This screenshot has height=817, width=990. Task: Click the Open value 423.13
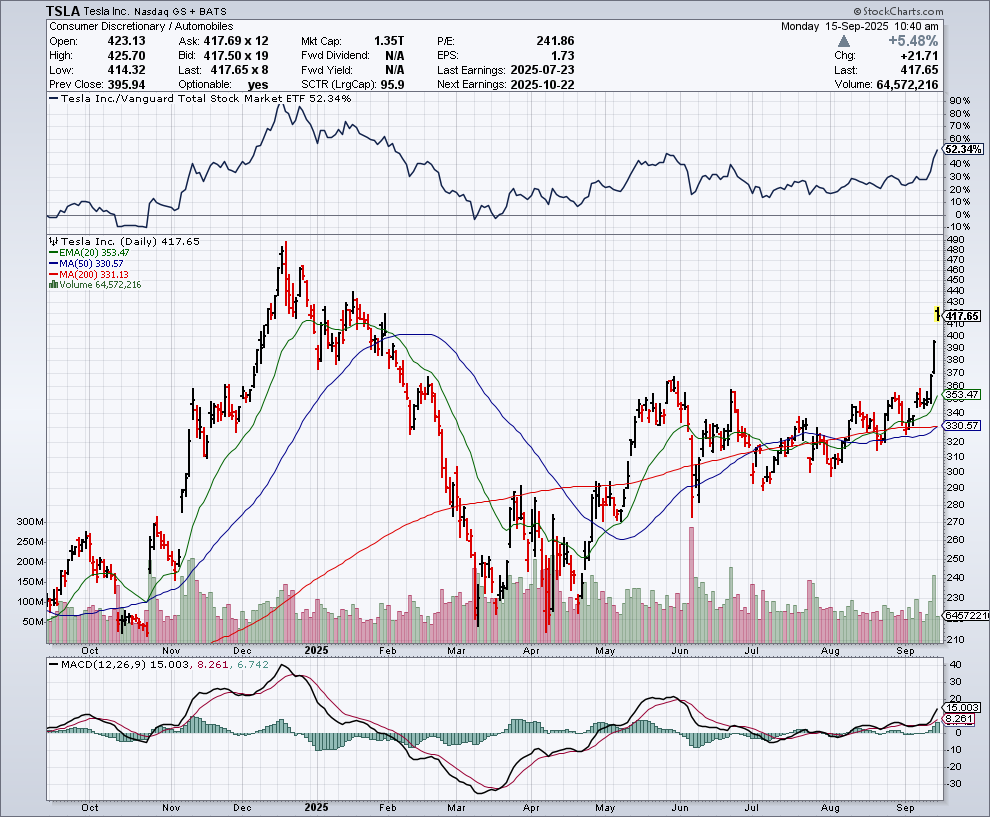[x=126, y=41]
